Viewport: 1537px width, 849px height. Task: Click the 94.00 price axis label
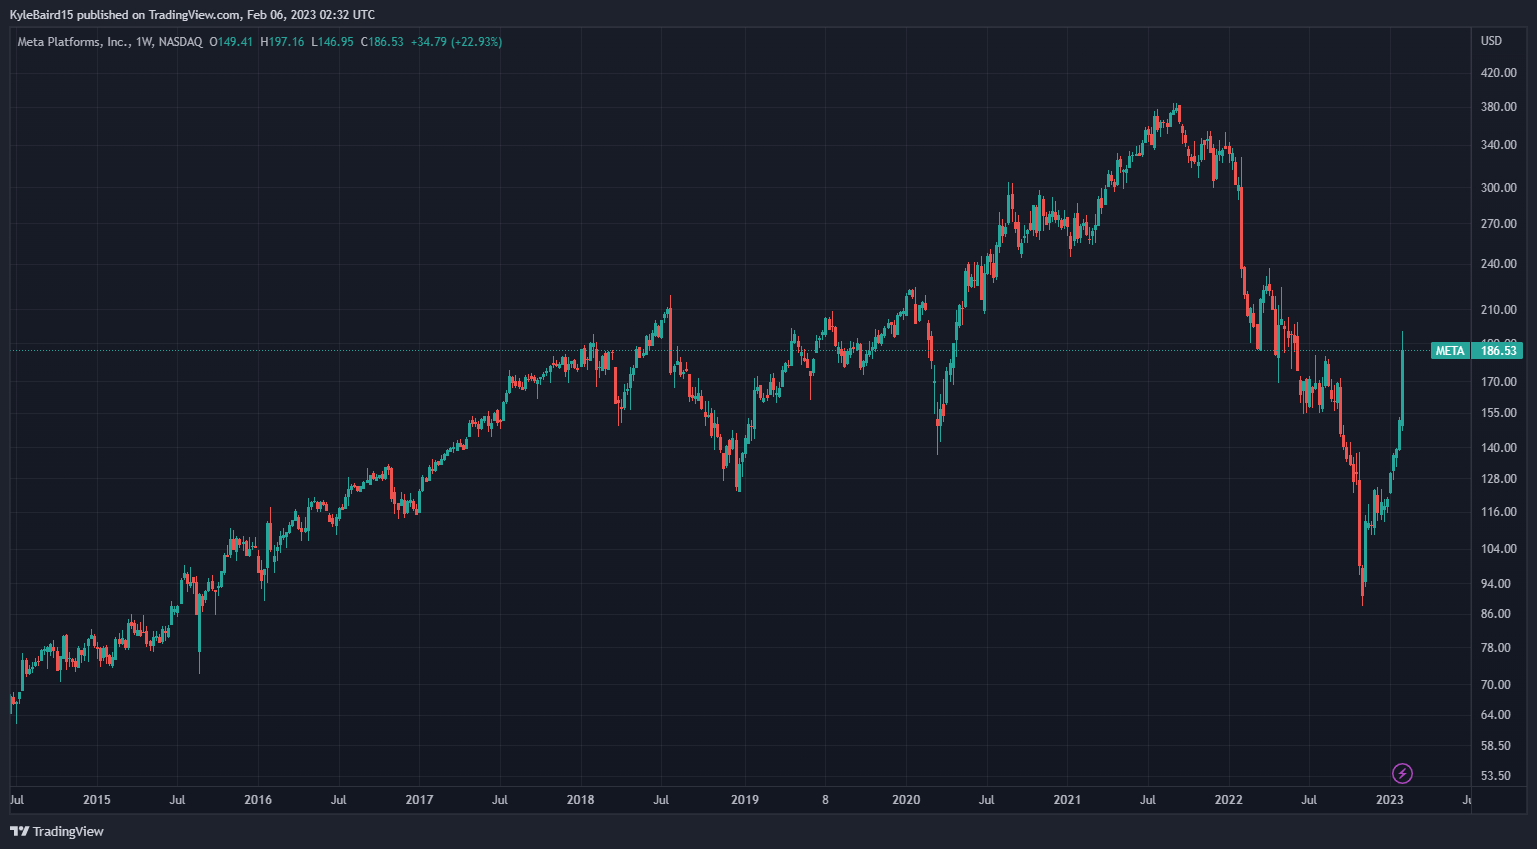(x=1498, y=584)
